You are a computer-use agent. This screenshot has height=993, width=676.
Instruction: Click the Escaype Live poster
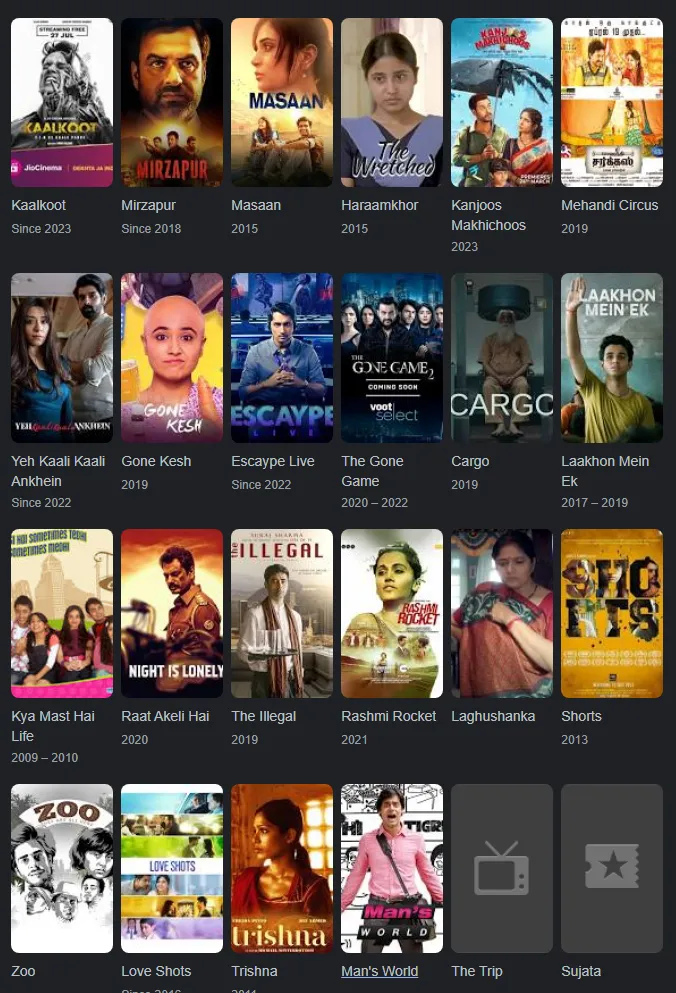[x=282, y=358]
